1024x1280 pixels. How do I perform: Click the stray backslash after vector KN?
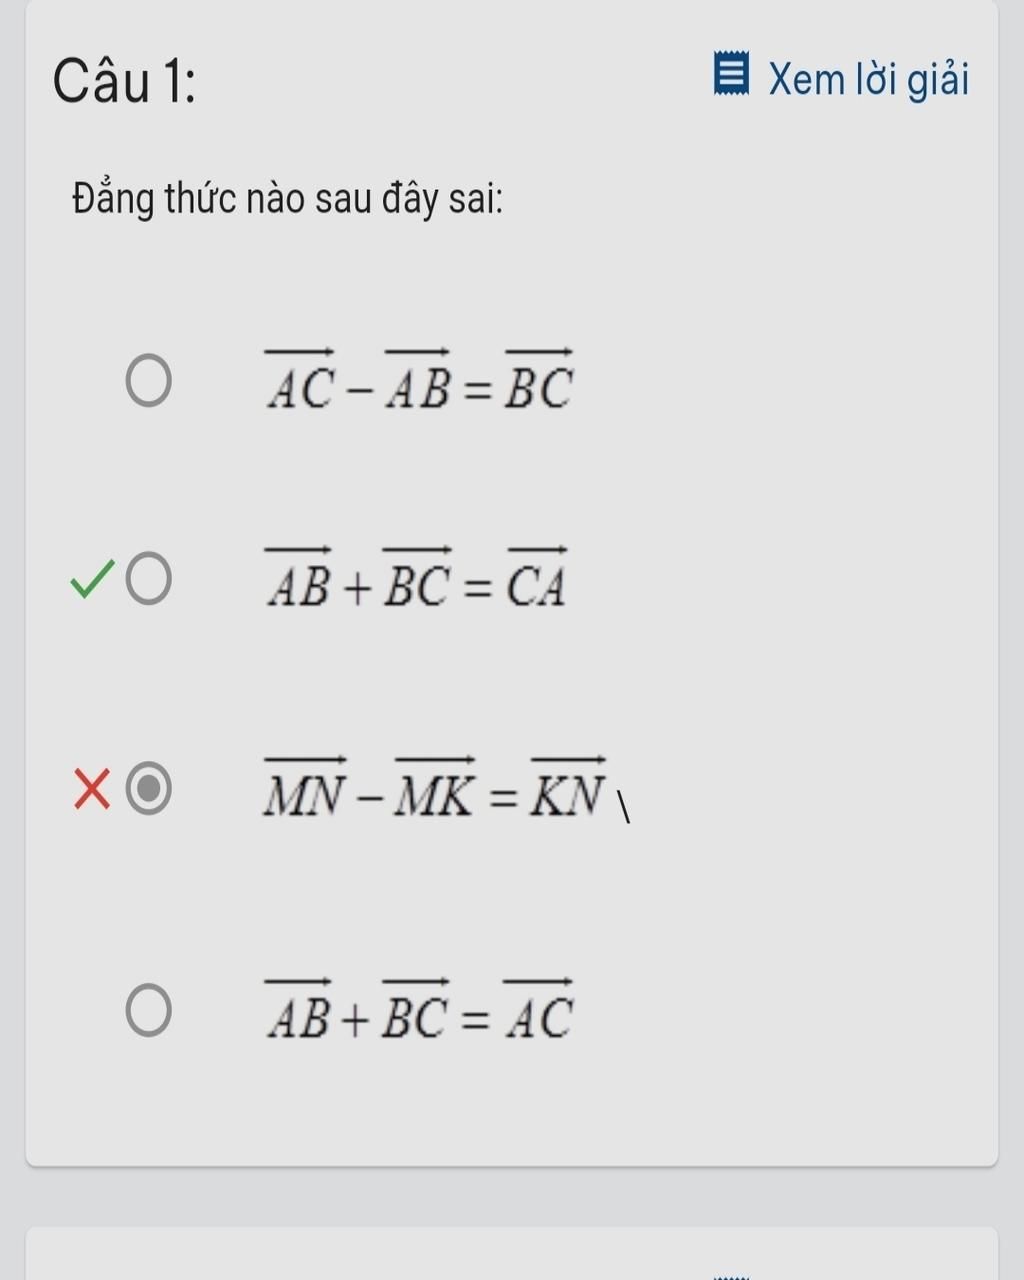(623, 808)
